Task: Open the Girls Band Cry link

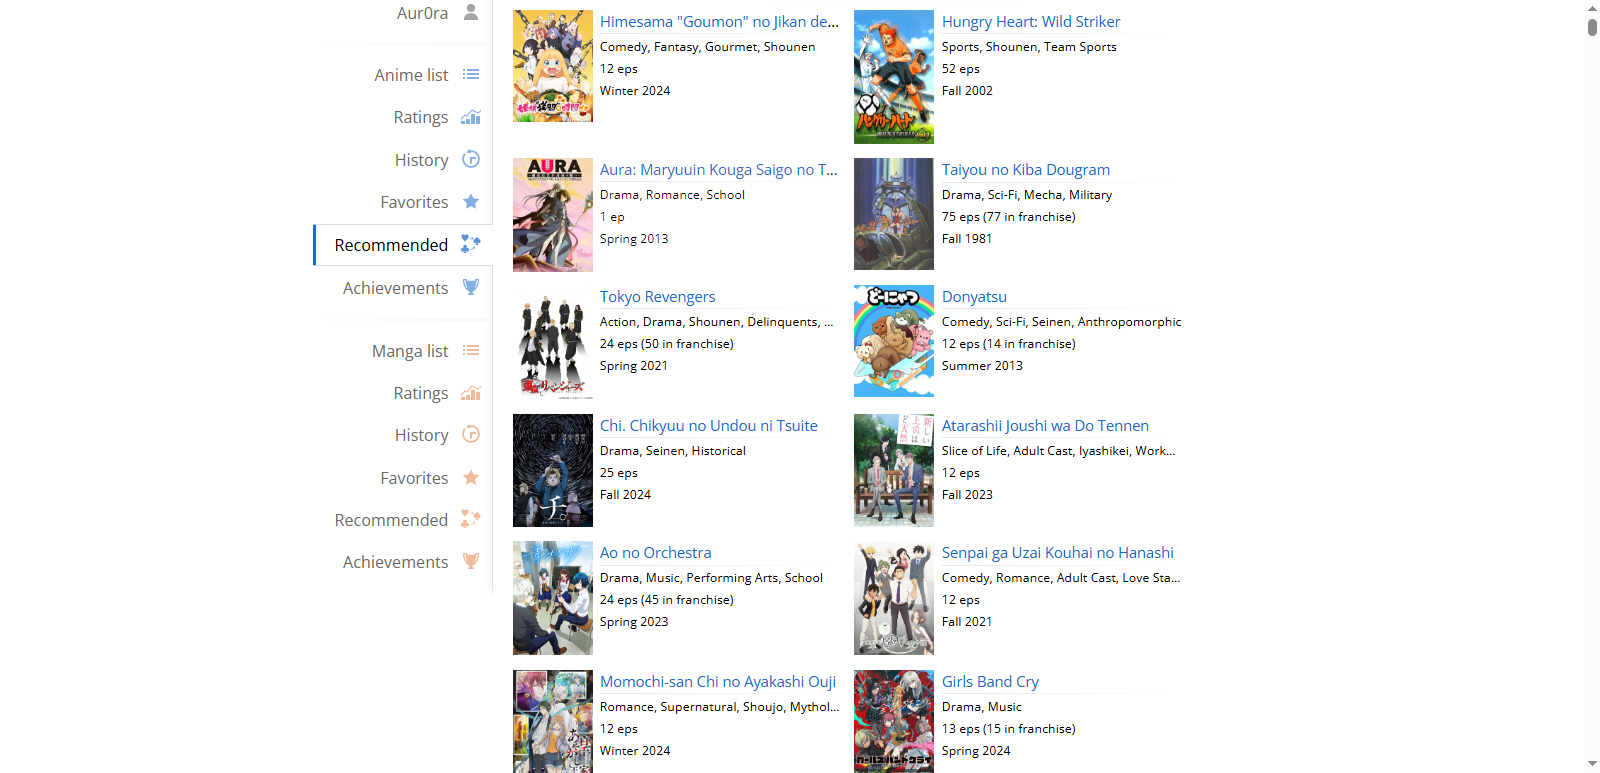Action: [x=990, y=682]
